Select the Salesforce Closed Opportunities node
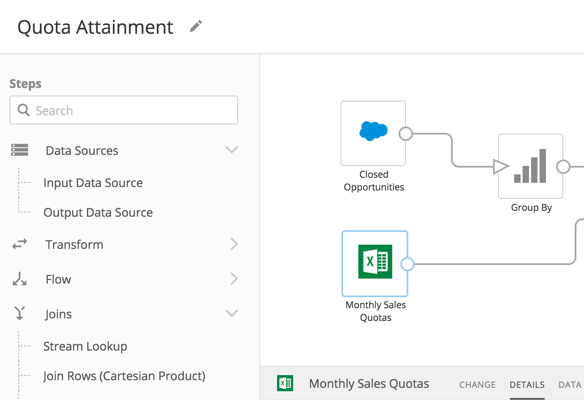 click(x=373, y=133)
